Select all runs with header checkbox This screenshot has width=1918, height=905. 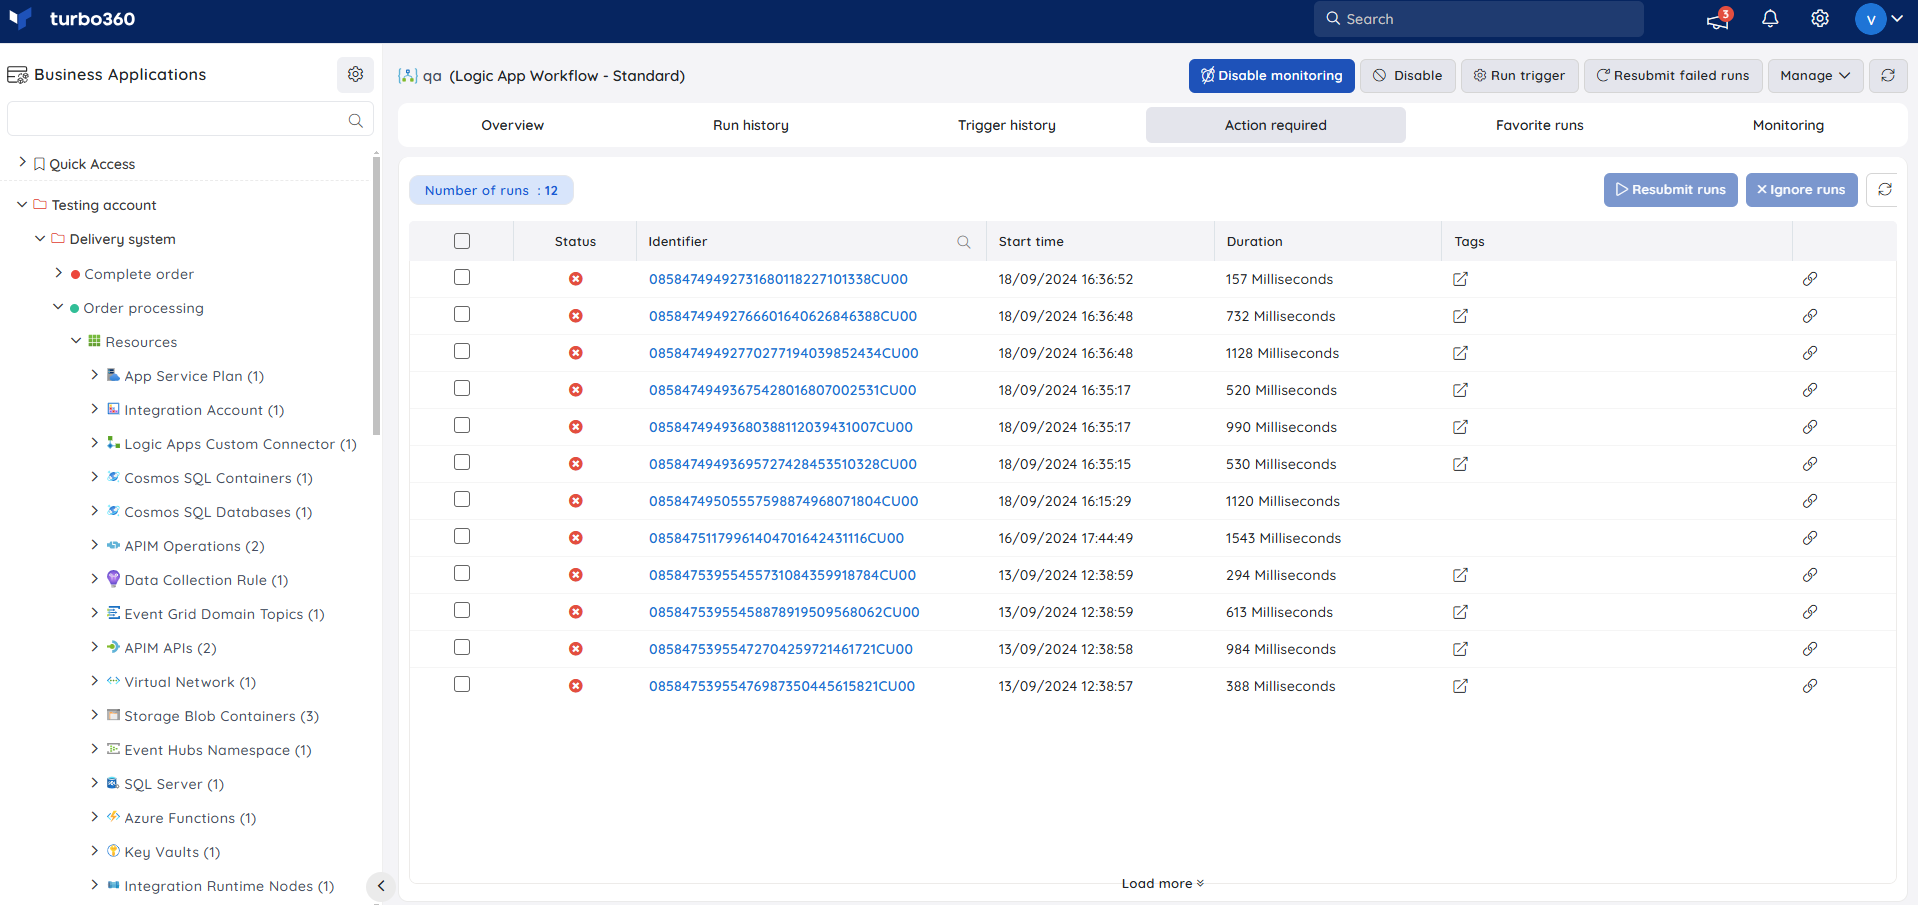(461, 241)
